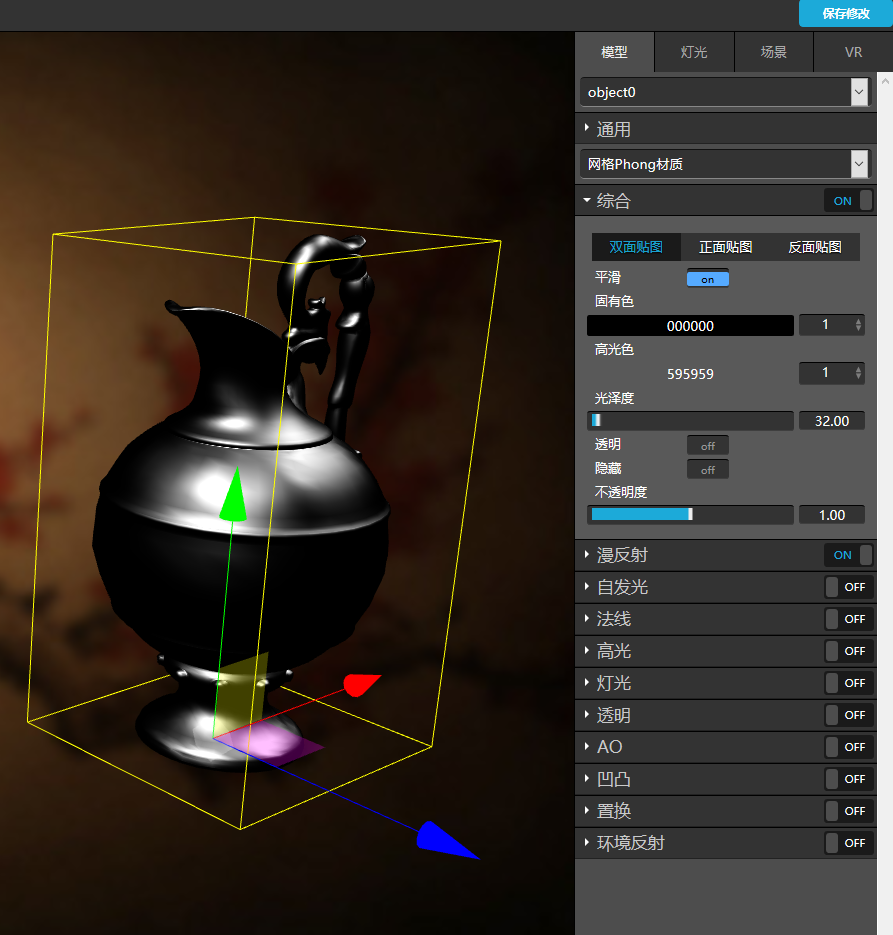Switch to the 场景 tab

(x=774, y=52)
